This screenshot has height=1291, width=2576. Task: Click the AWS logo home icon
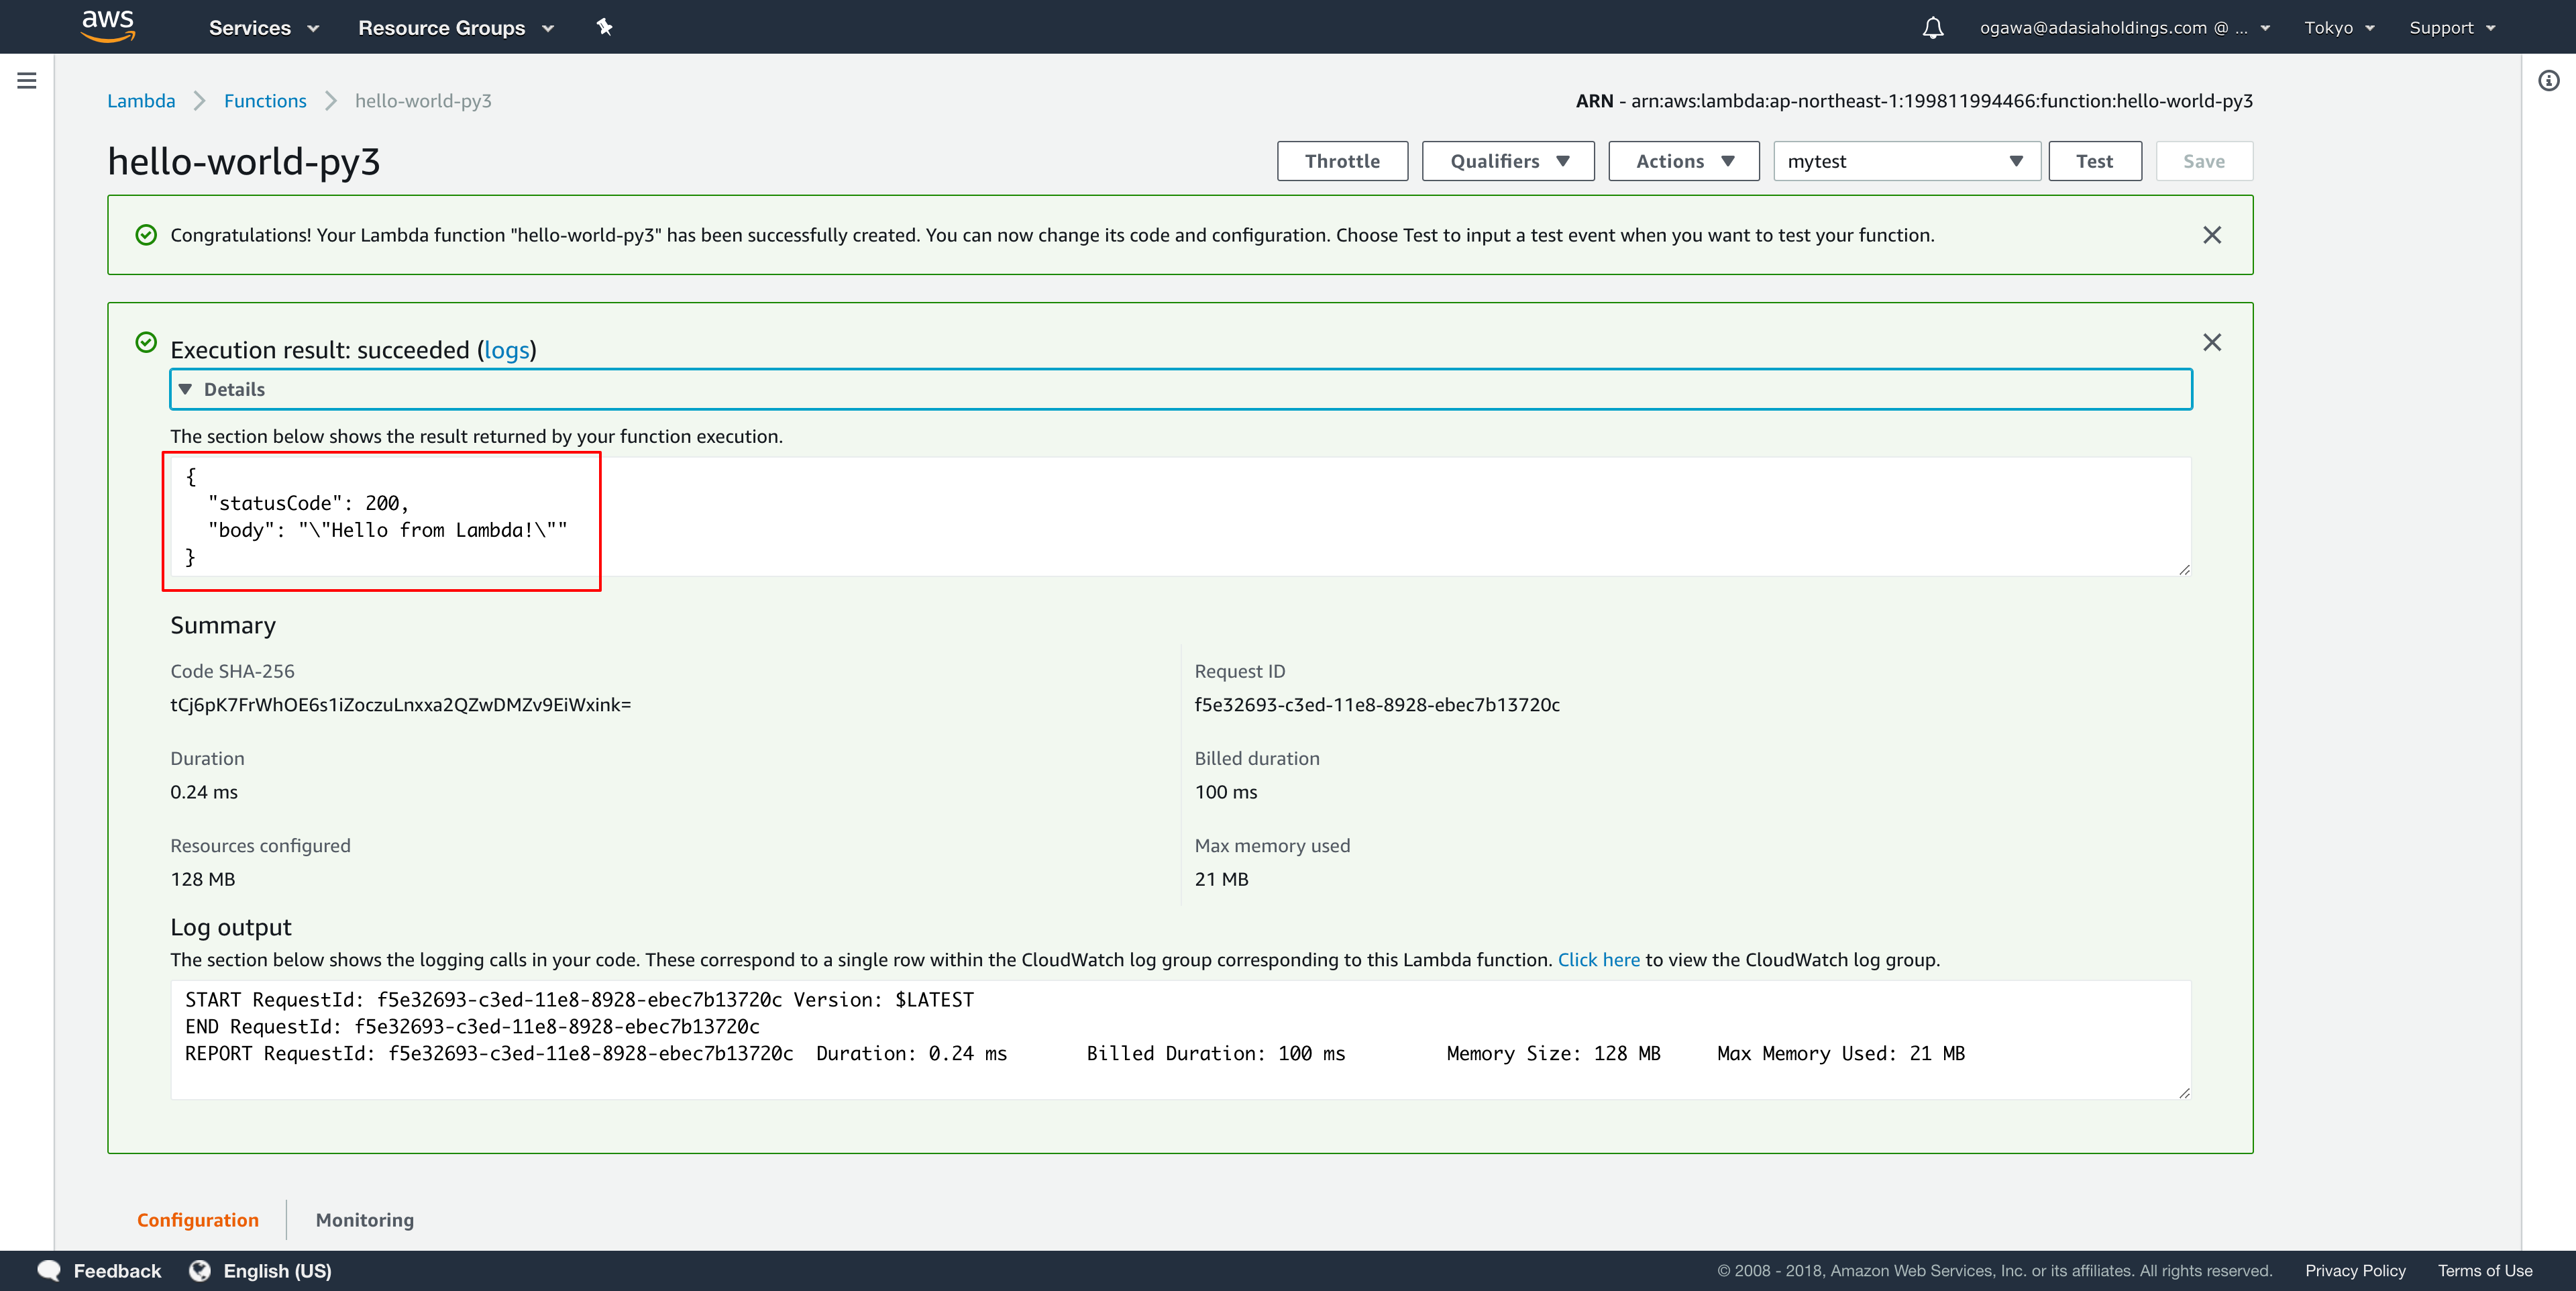click(x=108, y=26)
